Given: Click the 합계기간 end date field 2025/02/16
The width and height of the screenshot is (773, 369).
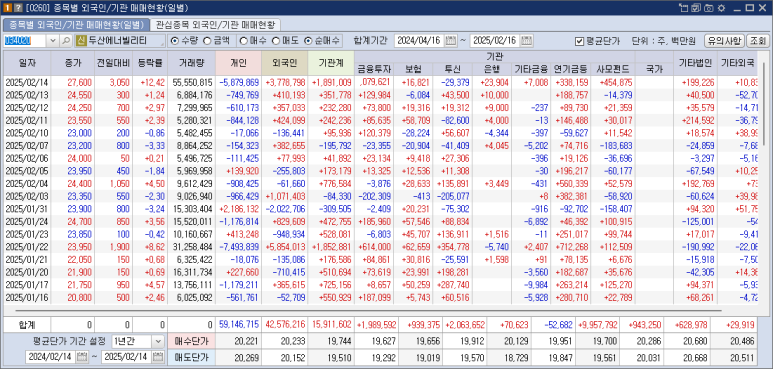Looking at the screenshot, I should point(496,41).
